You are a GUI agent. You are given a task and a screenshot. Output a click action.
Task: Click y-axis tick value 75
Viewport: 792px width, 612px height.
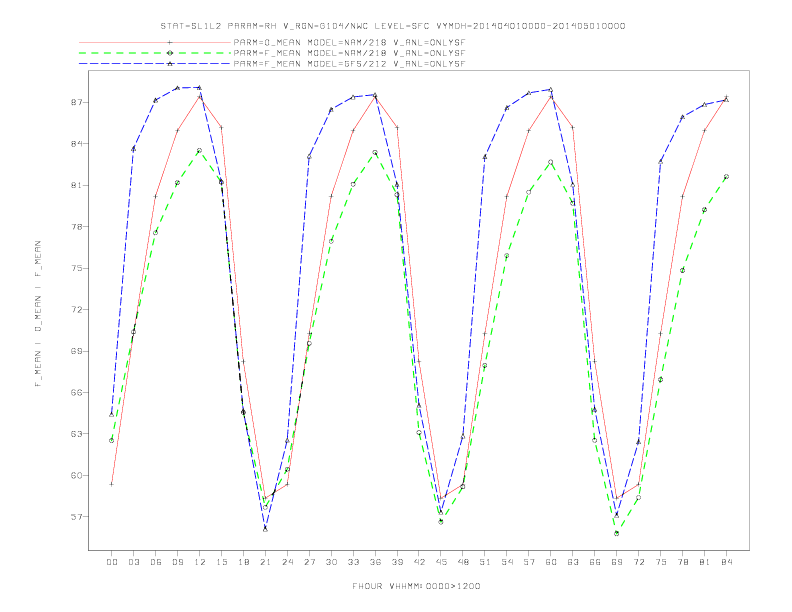point(76,268)
